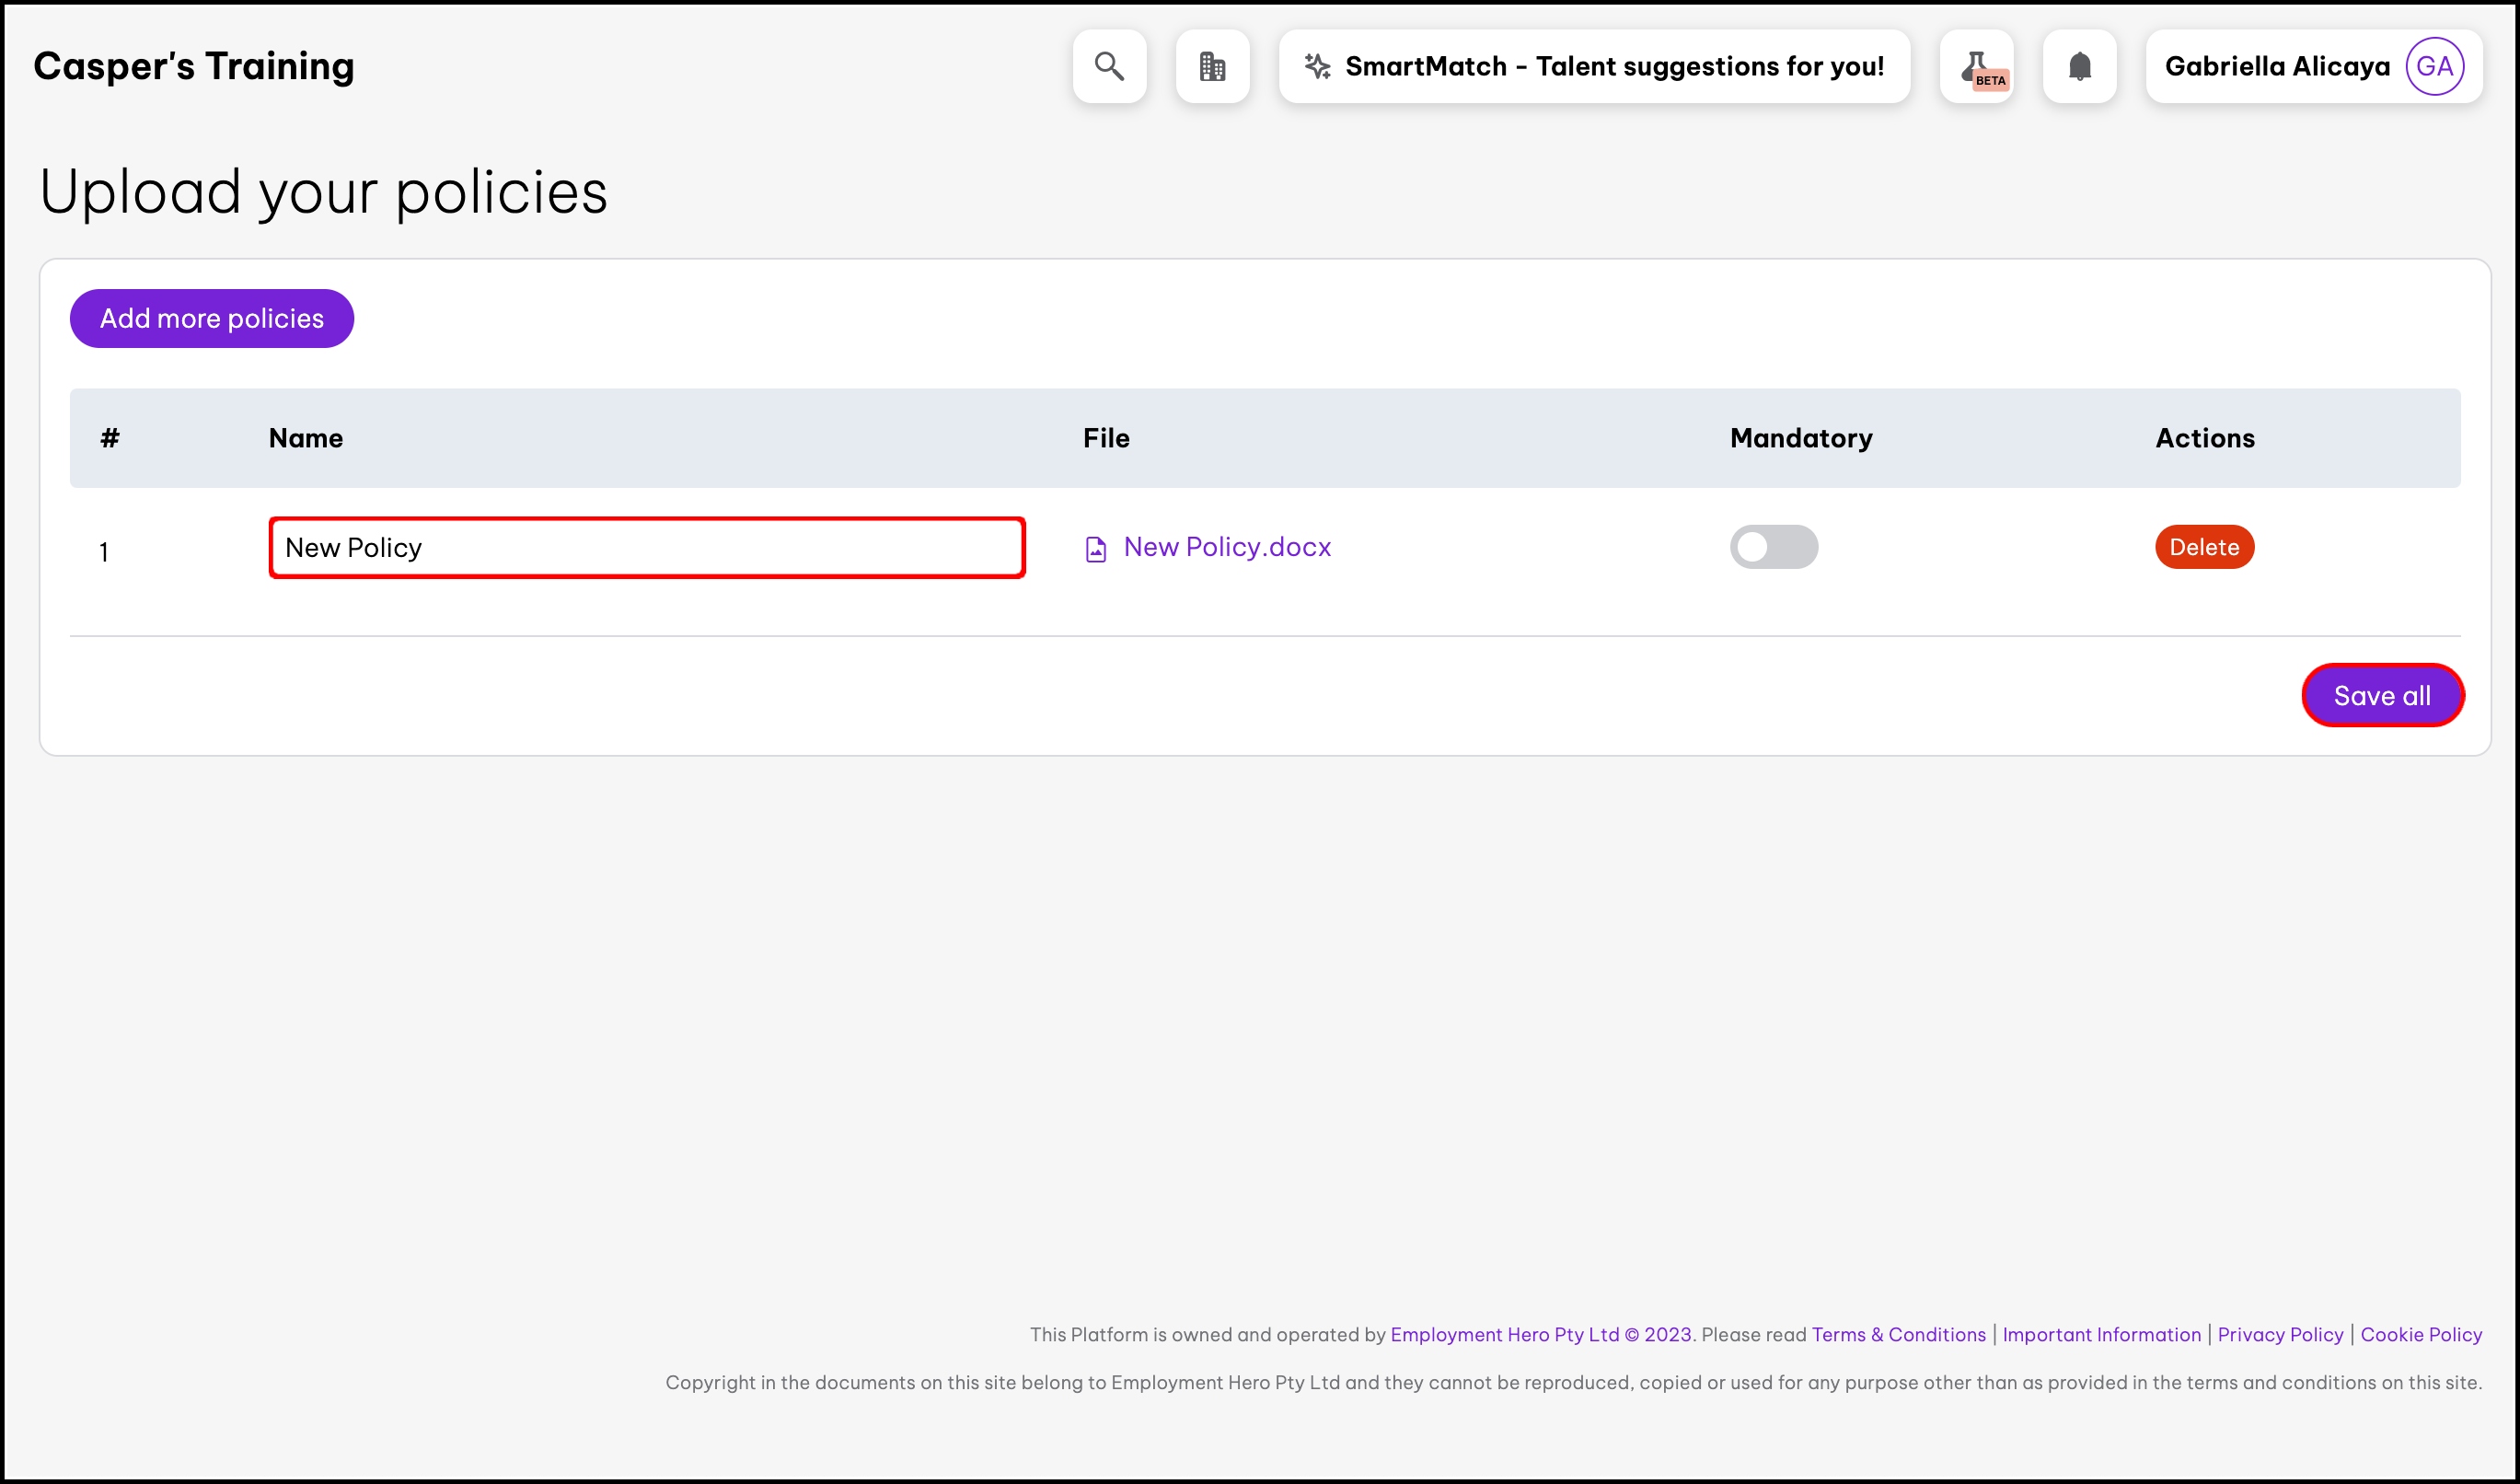The width and height of the screenshot is (2520, 1484).
Task: Click the search magnifier icon
Action: [1109, 66]
